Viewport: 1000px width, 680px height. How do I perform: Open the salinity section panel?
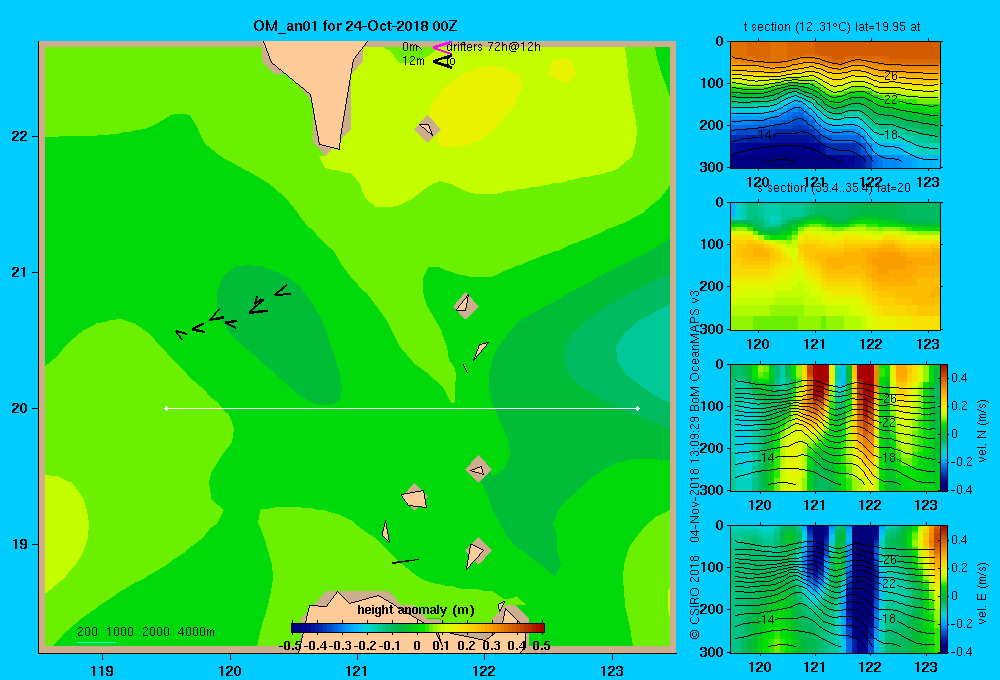pos(835,266)
